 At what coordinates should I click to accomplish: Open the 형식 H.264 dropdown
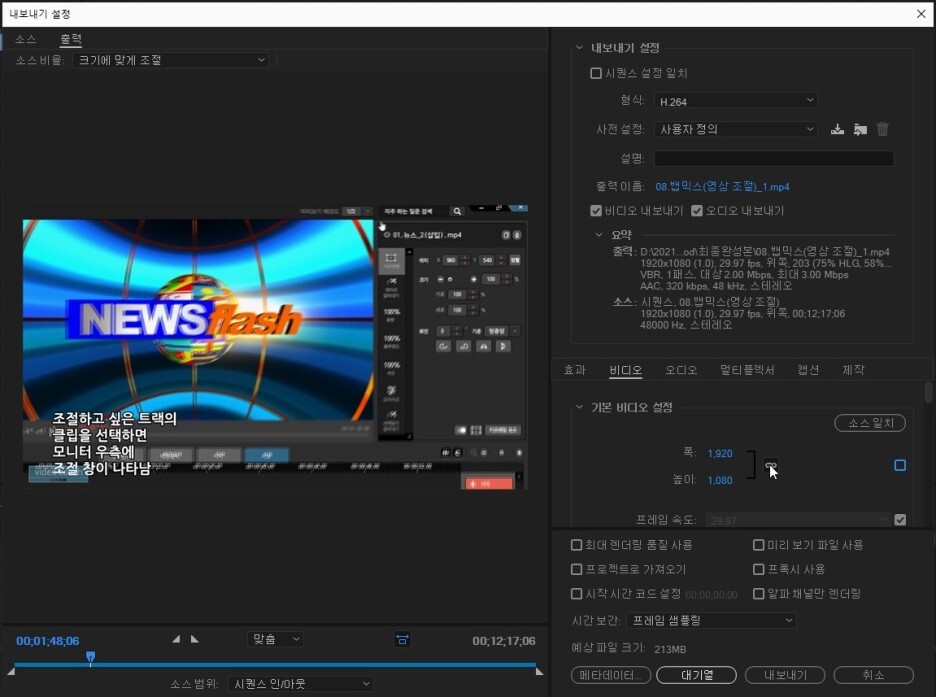coord(735,101)
